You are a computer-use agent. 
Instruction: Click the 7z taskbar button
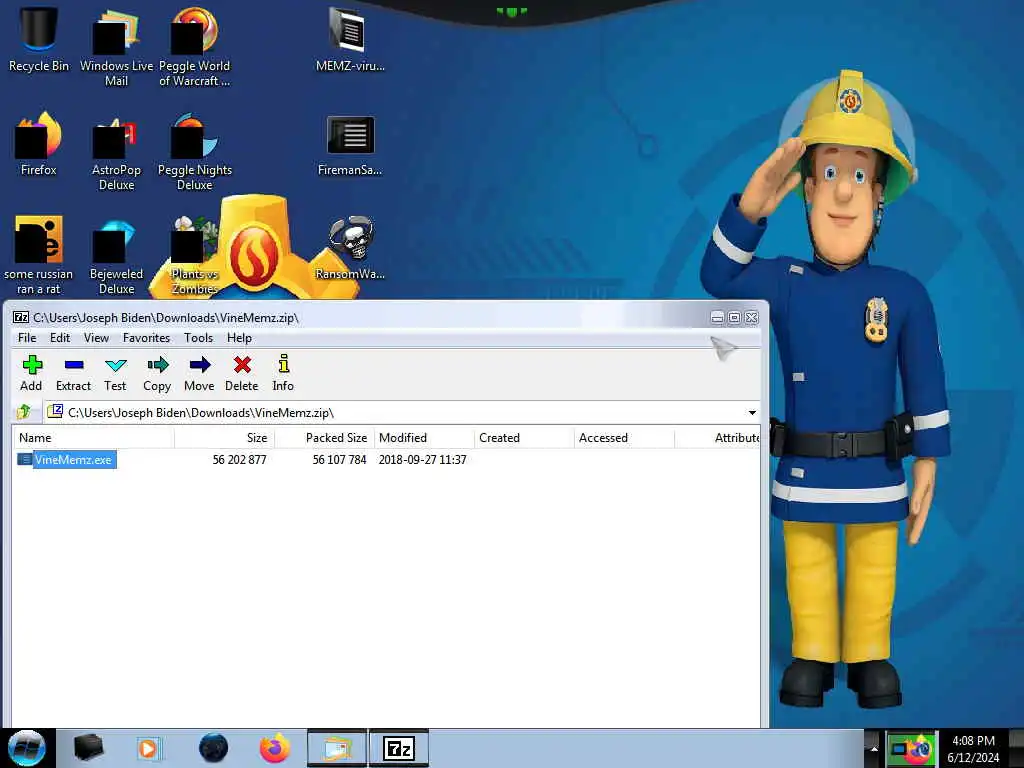(x=399, y=748)
